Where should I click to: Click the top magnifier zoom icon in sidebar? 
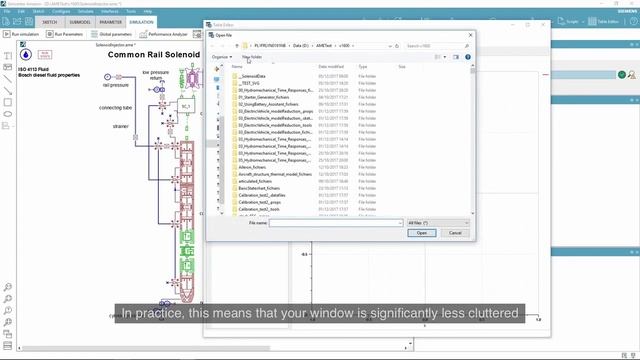click(7, 287)
